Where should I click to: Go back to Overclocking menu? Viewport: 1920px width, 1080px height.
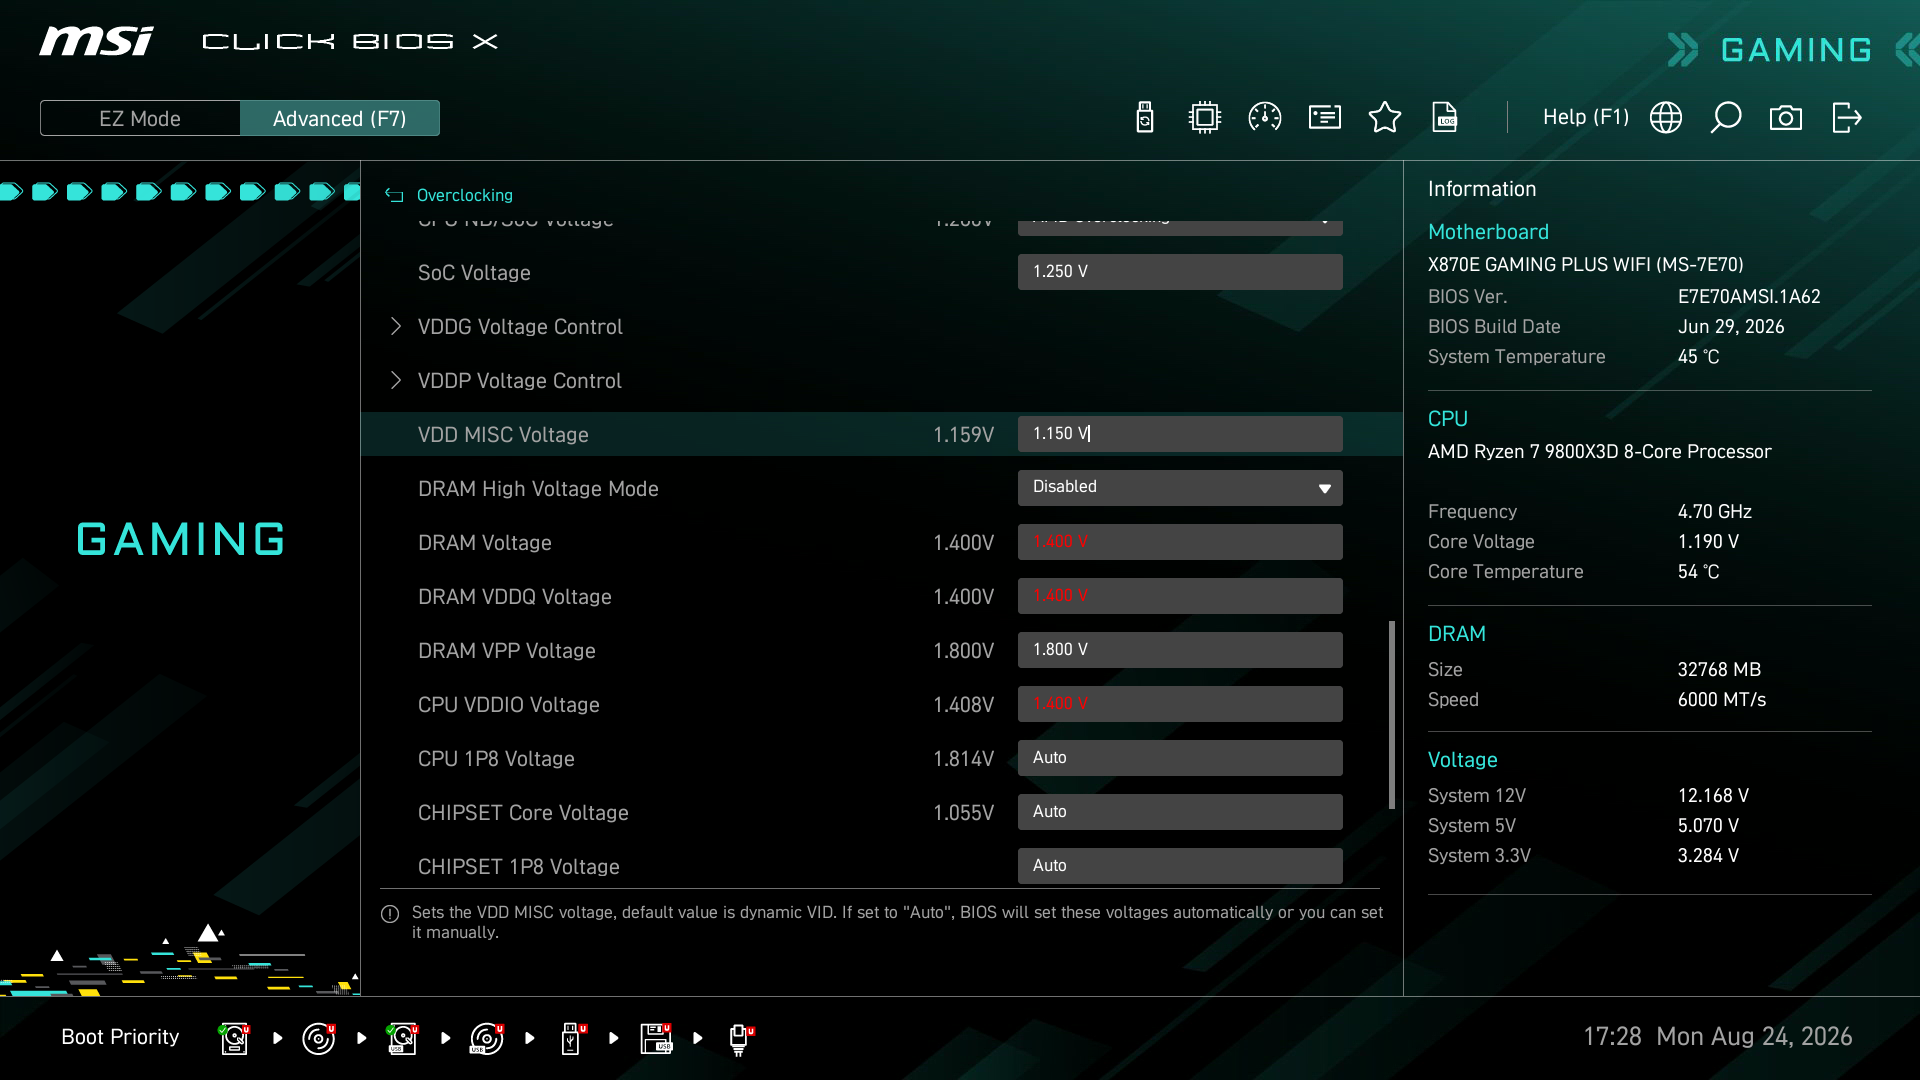(x=464, y=195)
